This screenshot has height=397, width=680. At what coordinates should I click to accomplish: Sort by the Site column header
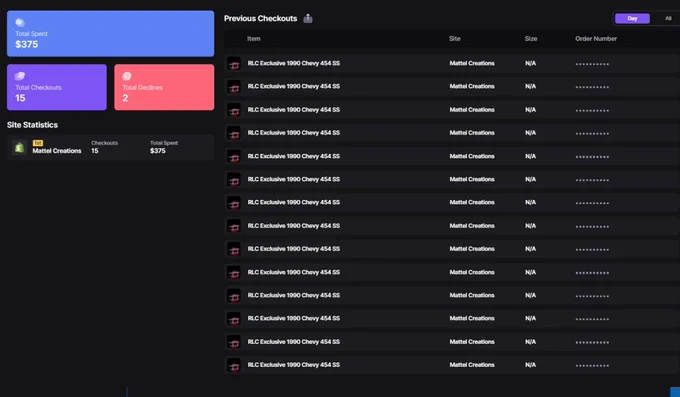pyautogui.click(x=454, y=39)
